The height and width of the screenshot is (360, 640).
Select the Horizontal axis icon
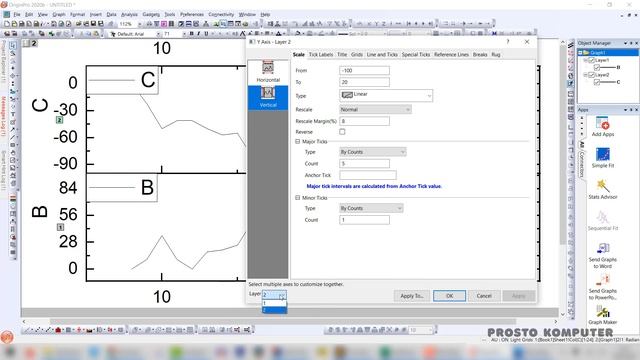268,67
